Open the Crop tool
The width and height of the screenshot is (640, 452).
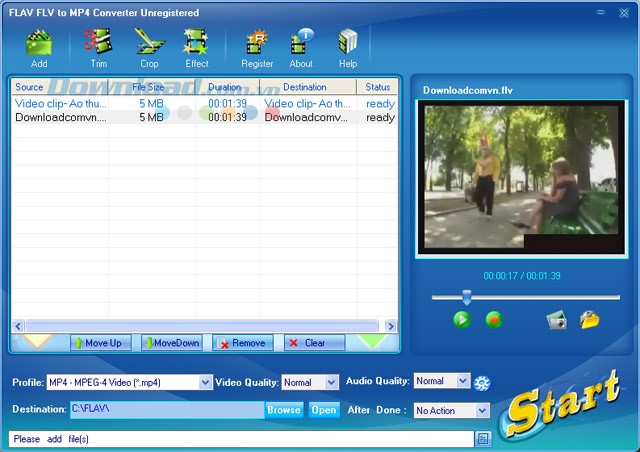[149, 41]
